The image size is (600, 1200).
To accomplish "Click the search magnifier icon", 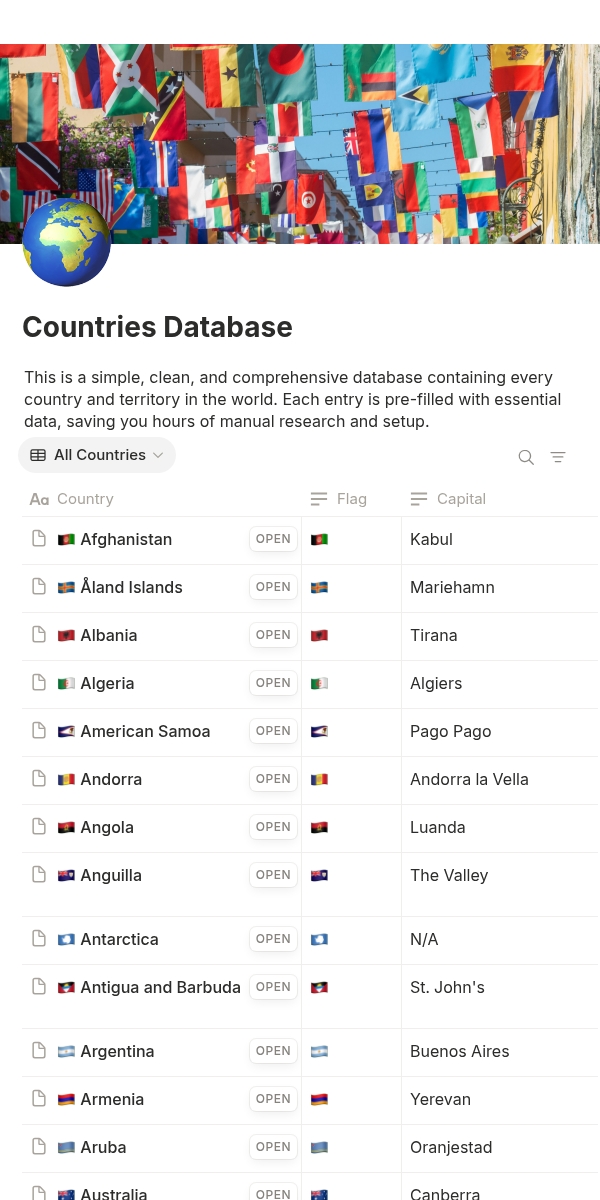I will coord(526,457).
